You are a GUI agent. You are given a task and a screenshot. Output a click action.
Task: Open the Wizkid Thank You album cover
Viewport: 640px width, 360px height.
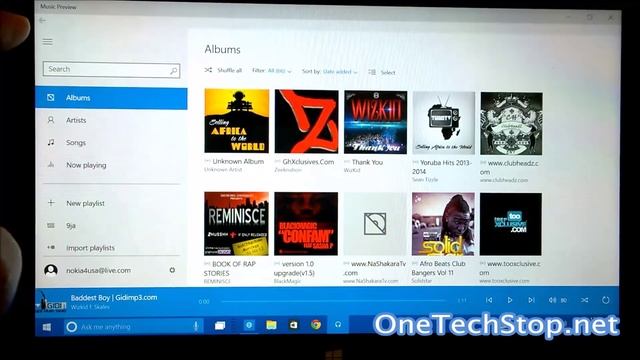376,122
